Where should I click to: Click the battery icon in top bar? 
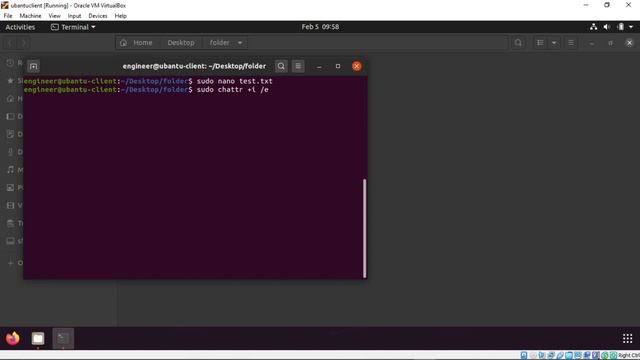pyautogui.click(x=620, y=27)
